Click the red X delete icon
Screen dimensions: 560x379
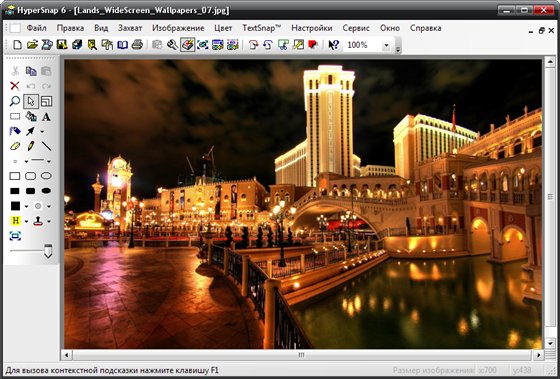(x=15, y=86)
